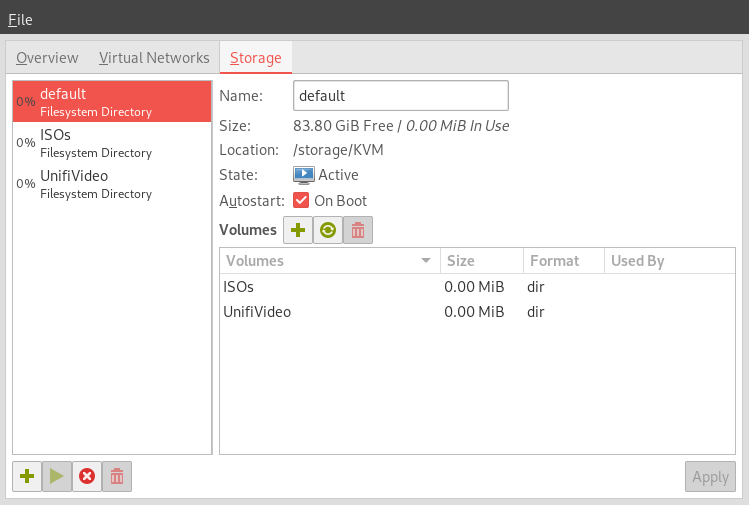
Task: Click the pool Name input field
Action: click(401, 96)
